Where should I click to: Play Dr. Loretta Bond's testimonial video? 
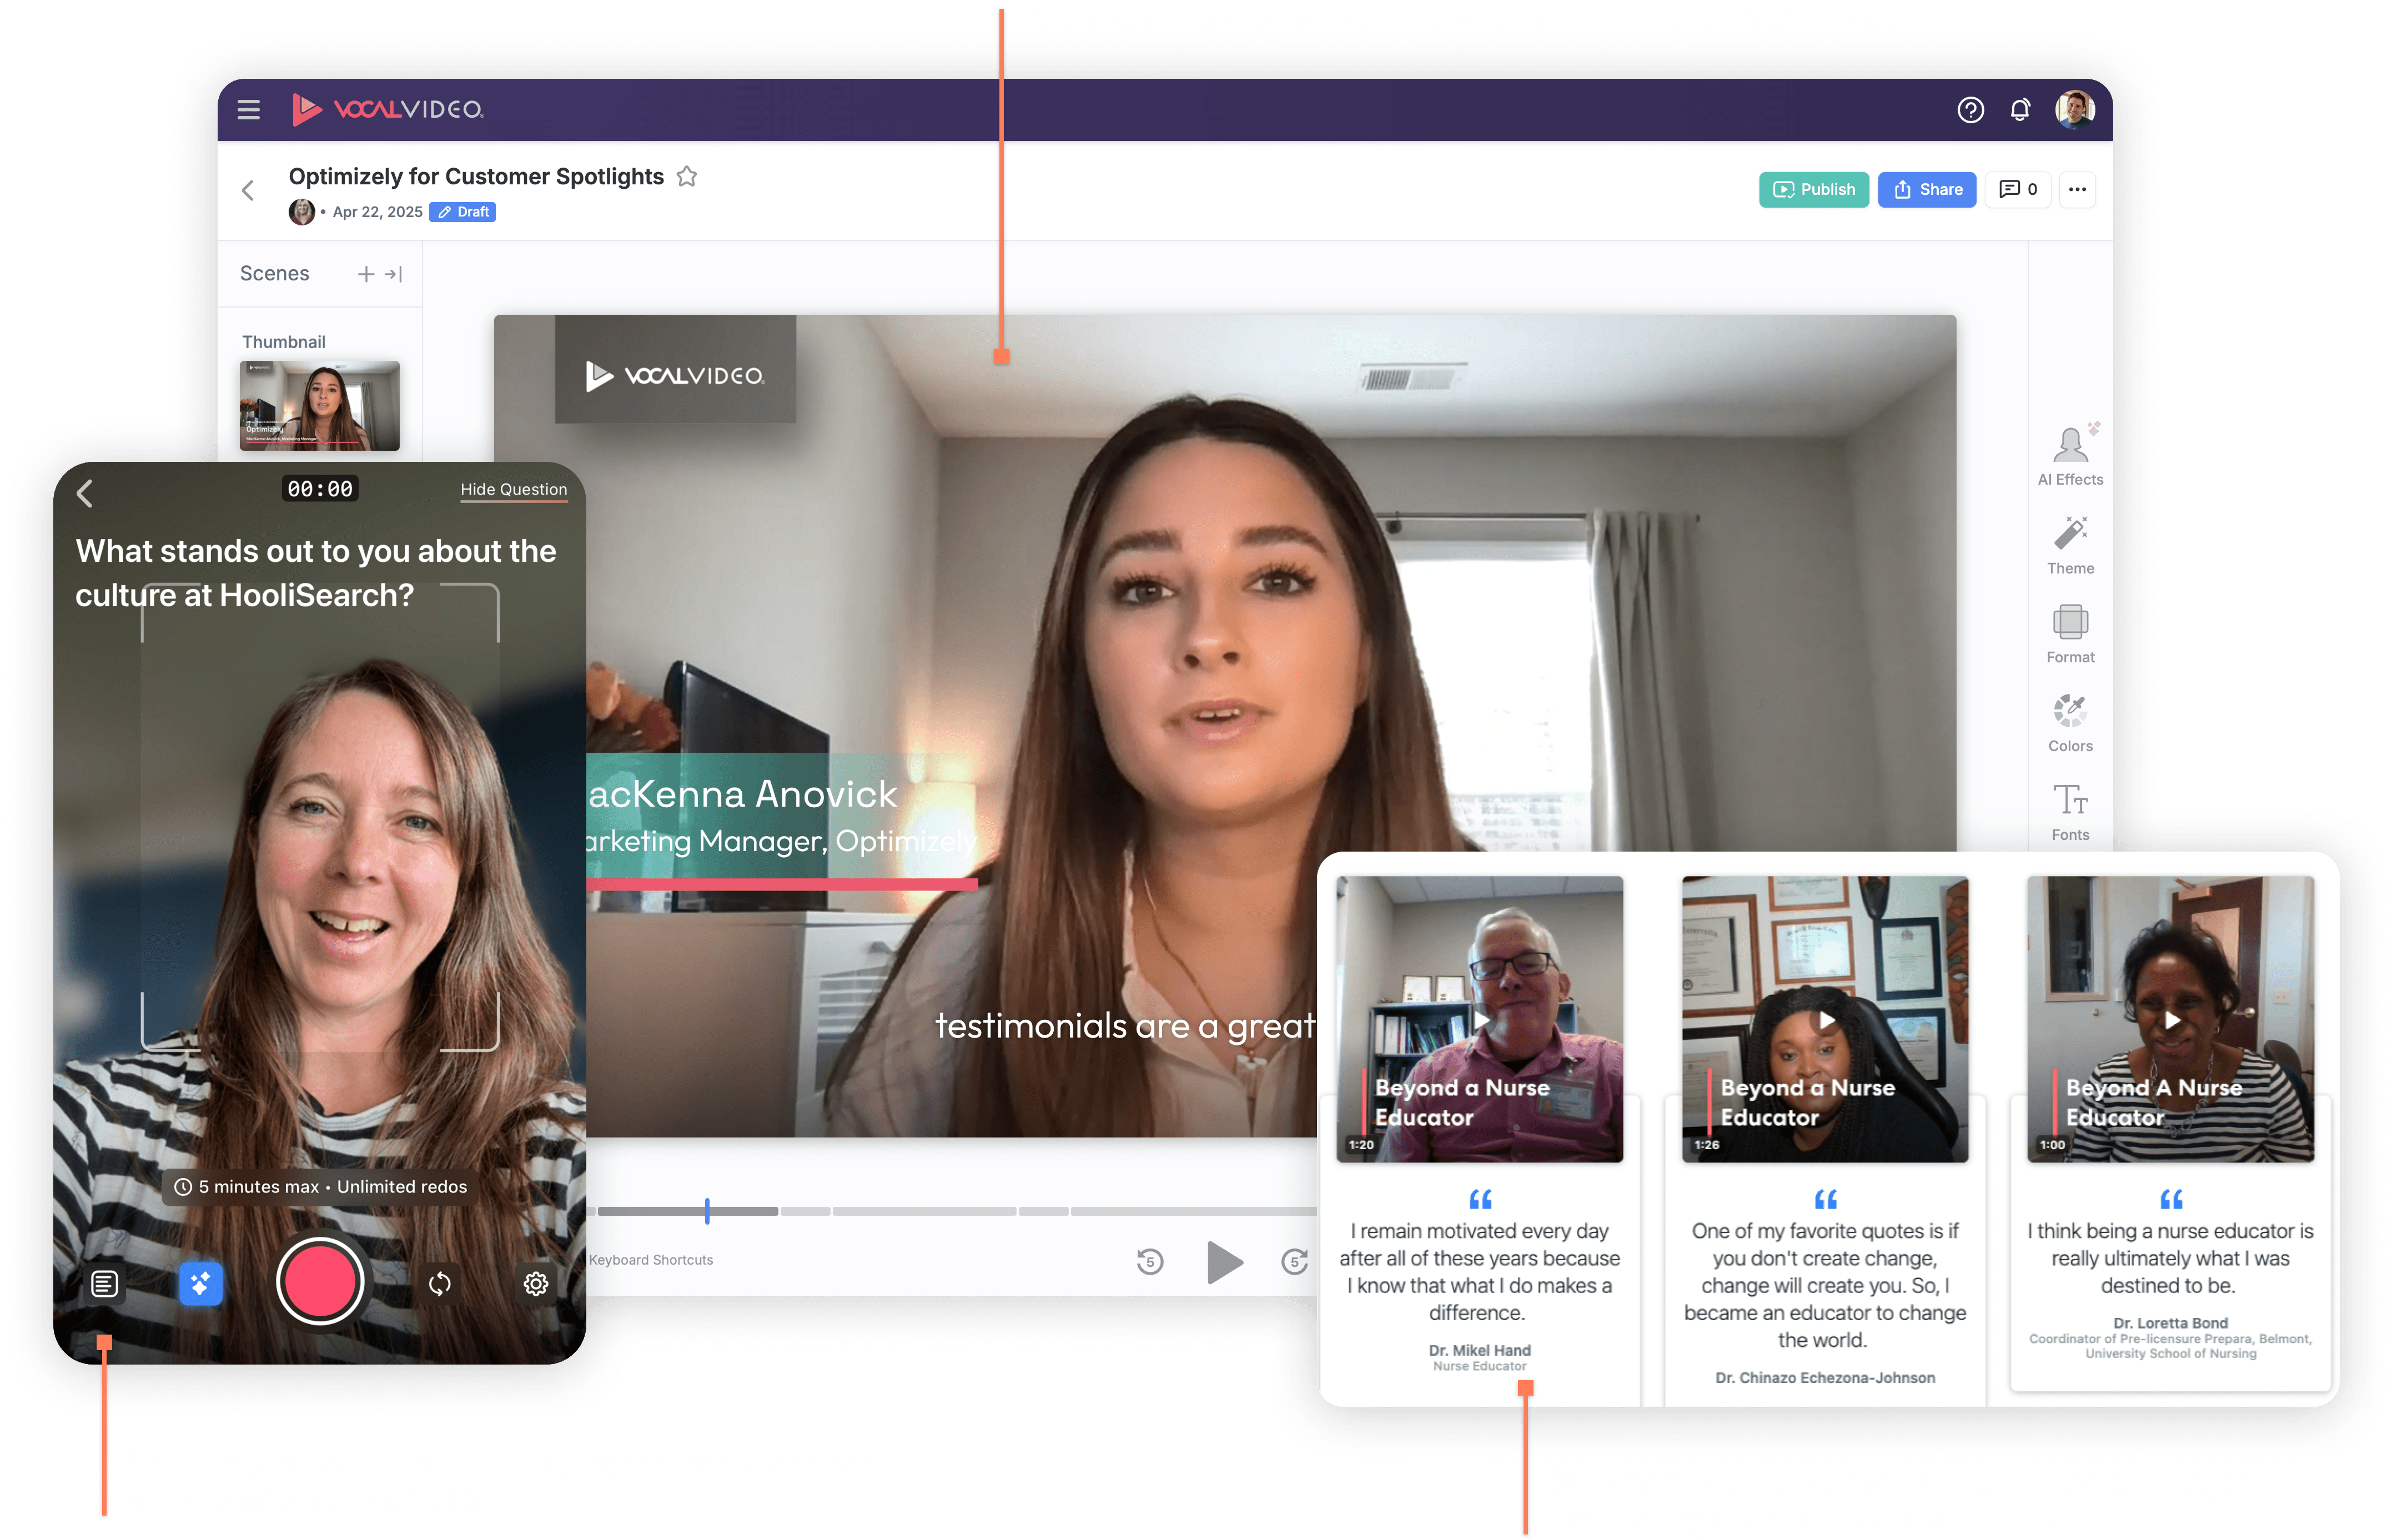pyautogui.click(x=2172, y=1021)
